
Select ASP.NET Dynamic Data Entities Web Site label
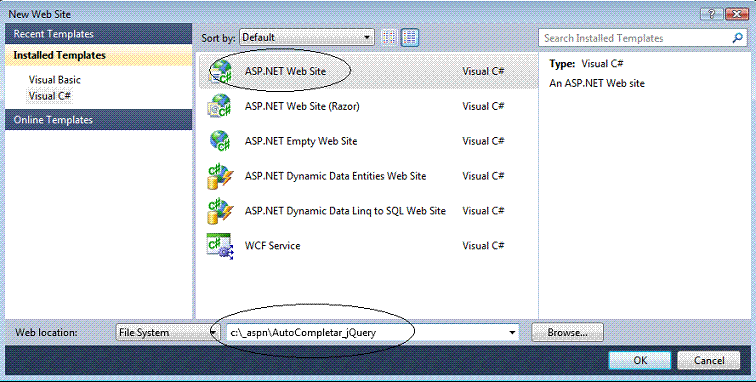[x=335, y=176]
